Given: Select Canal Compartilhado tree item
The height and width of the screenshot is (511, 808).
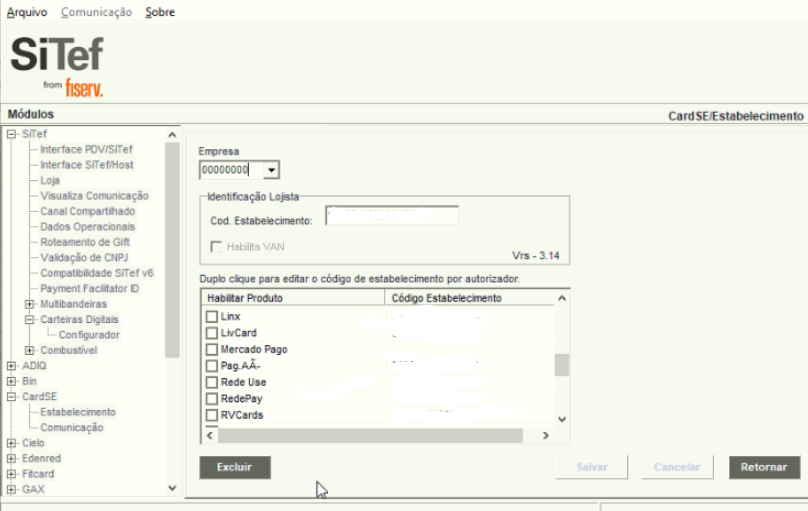Looking at the screenshot, I should point(88,211).
